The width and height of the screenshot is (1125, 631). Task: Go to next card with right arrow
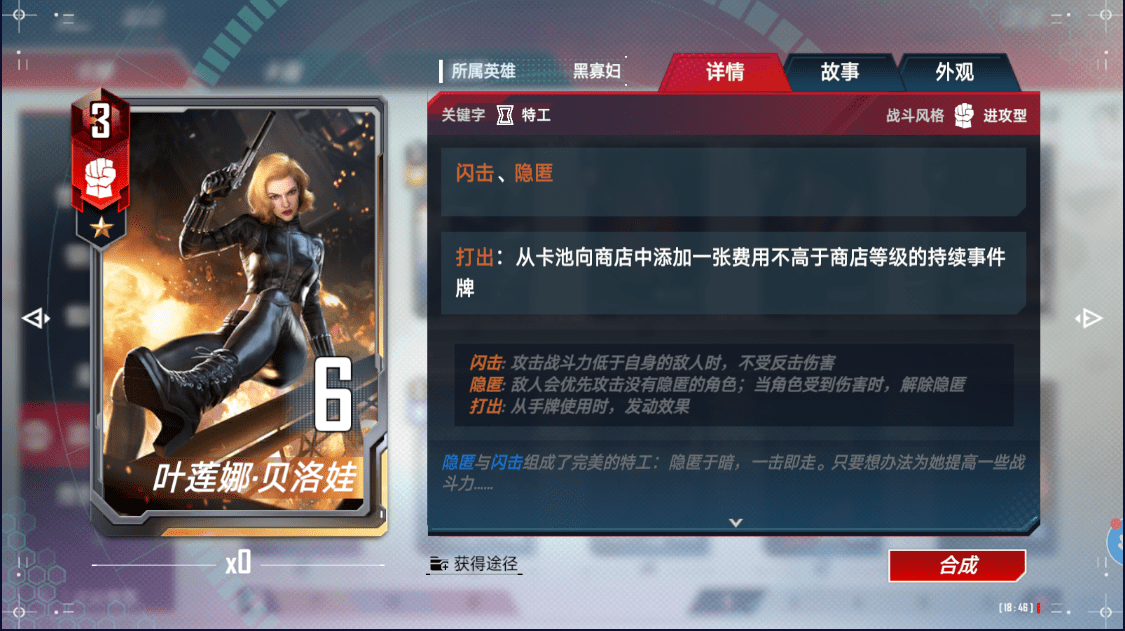(1088, 318)
